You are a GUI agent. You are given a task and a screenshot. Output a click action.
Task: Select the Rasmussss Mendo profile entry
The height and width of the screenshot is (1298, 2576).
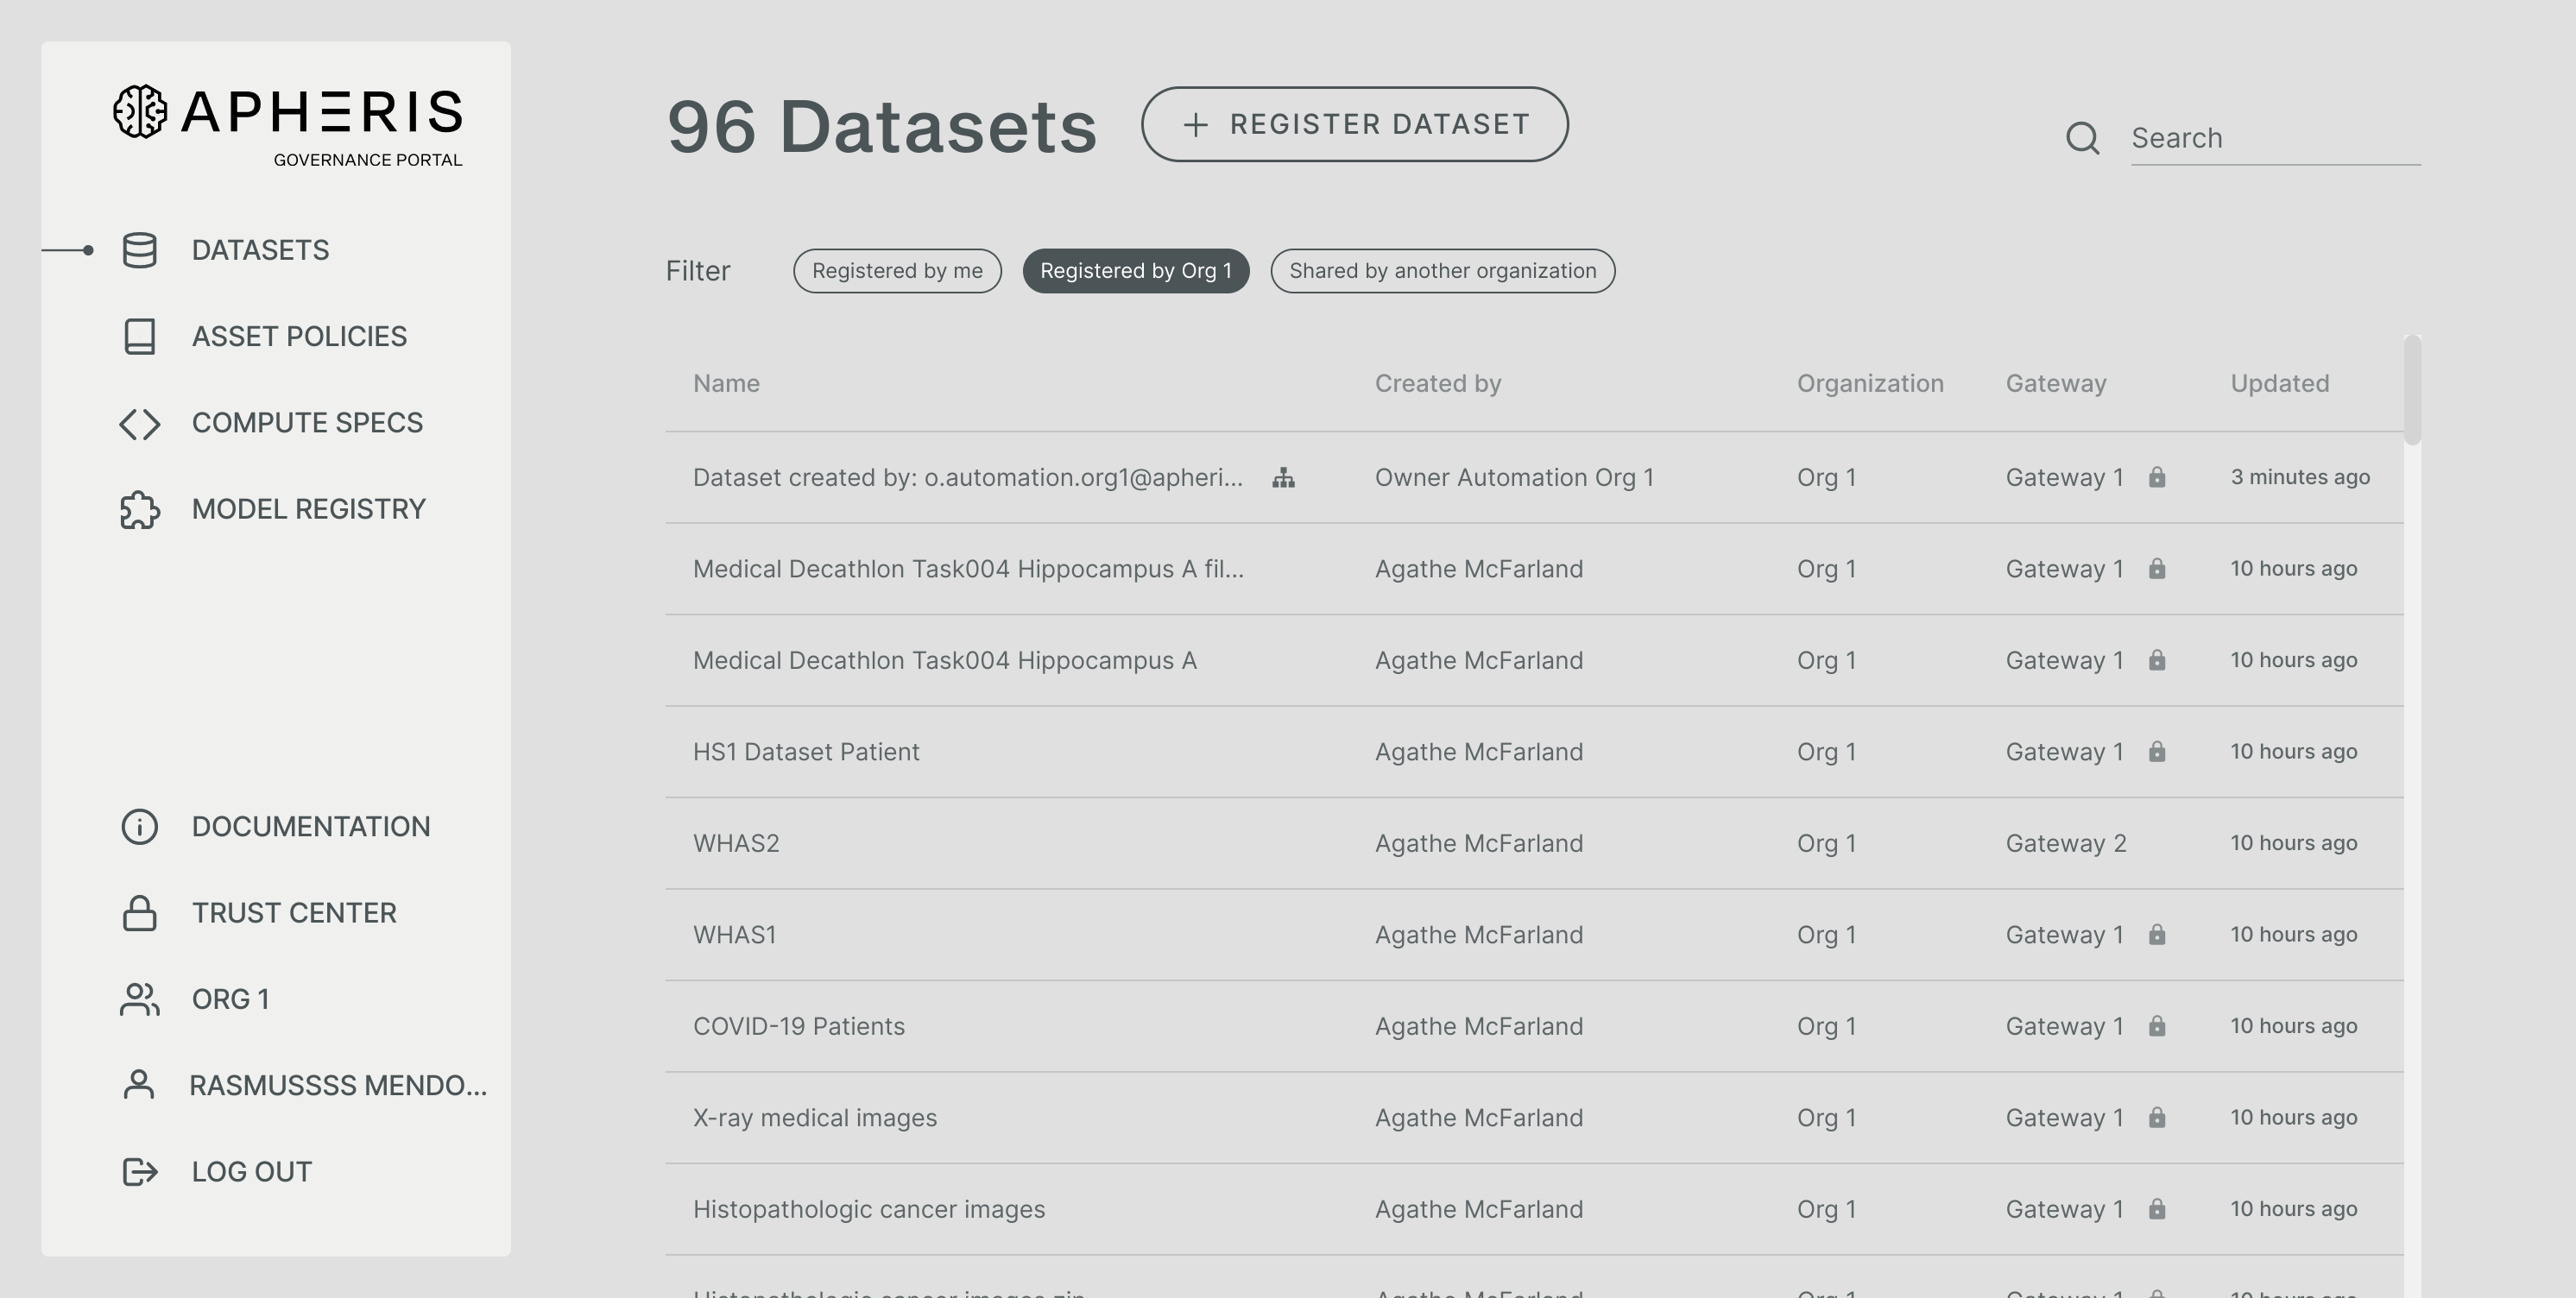[337, 1084]
